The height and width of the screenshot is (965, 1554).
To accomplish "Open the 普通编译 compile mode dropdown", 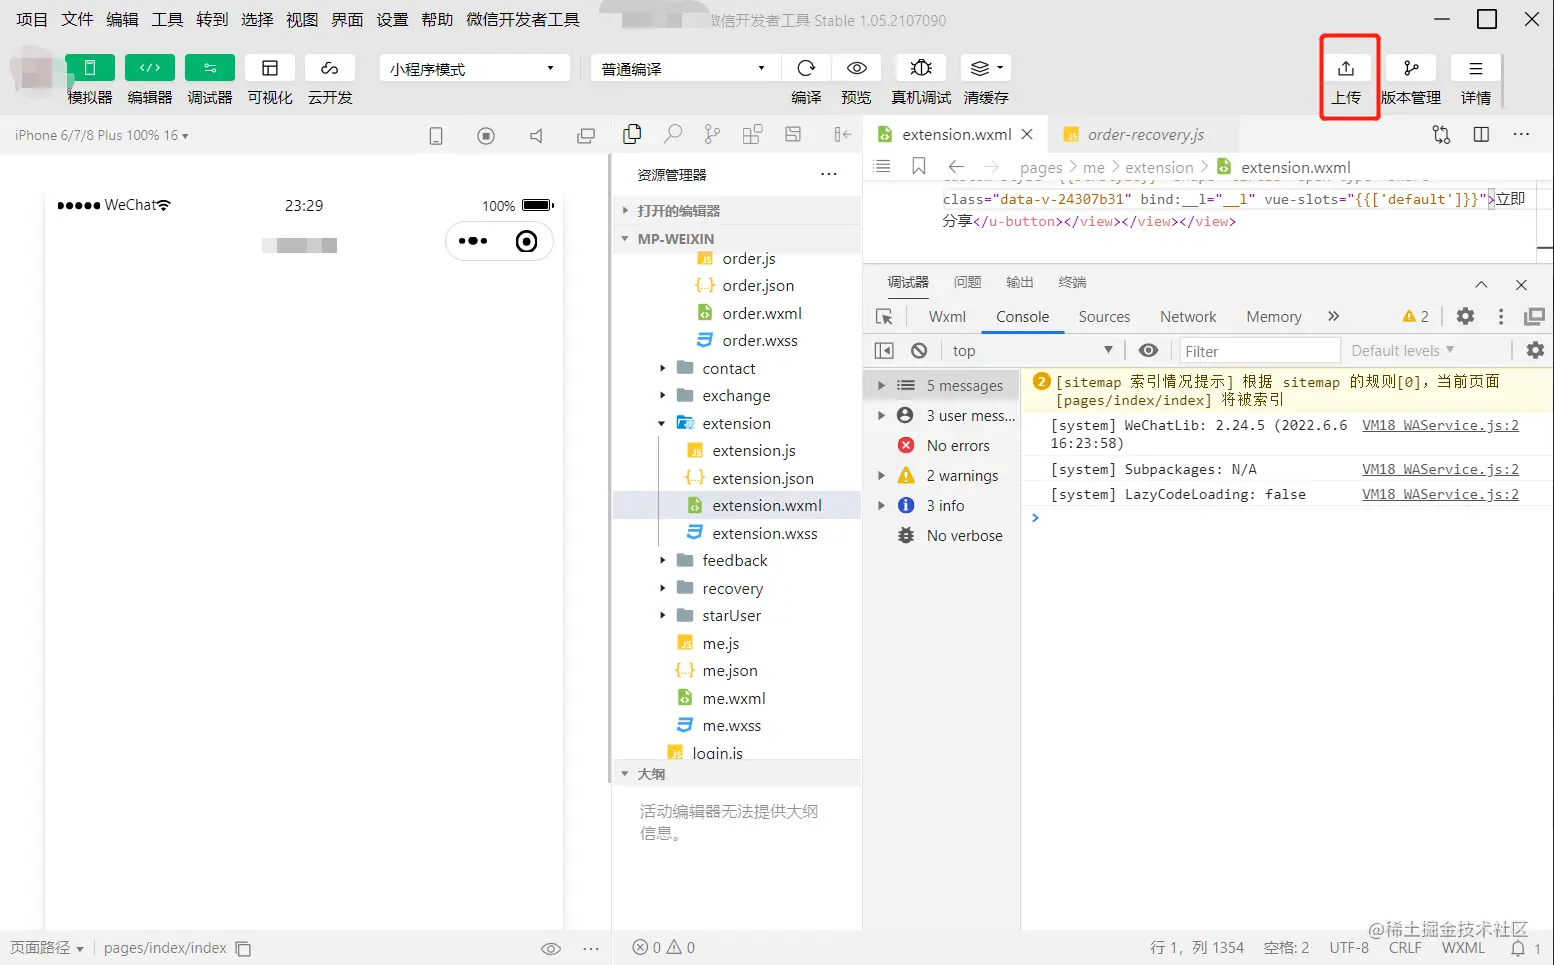I will click(686, 68).
